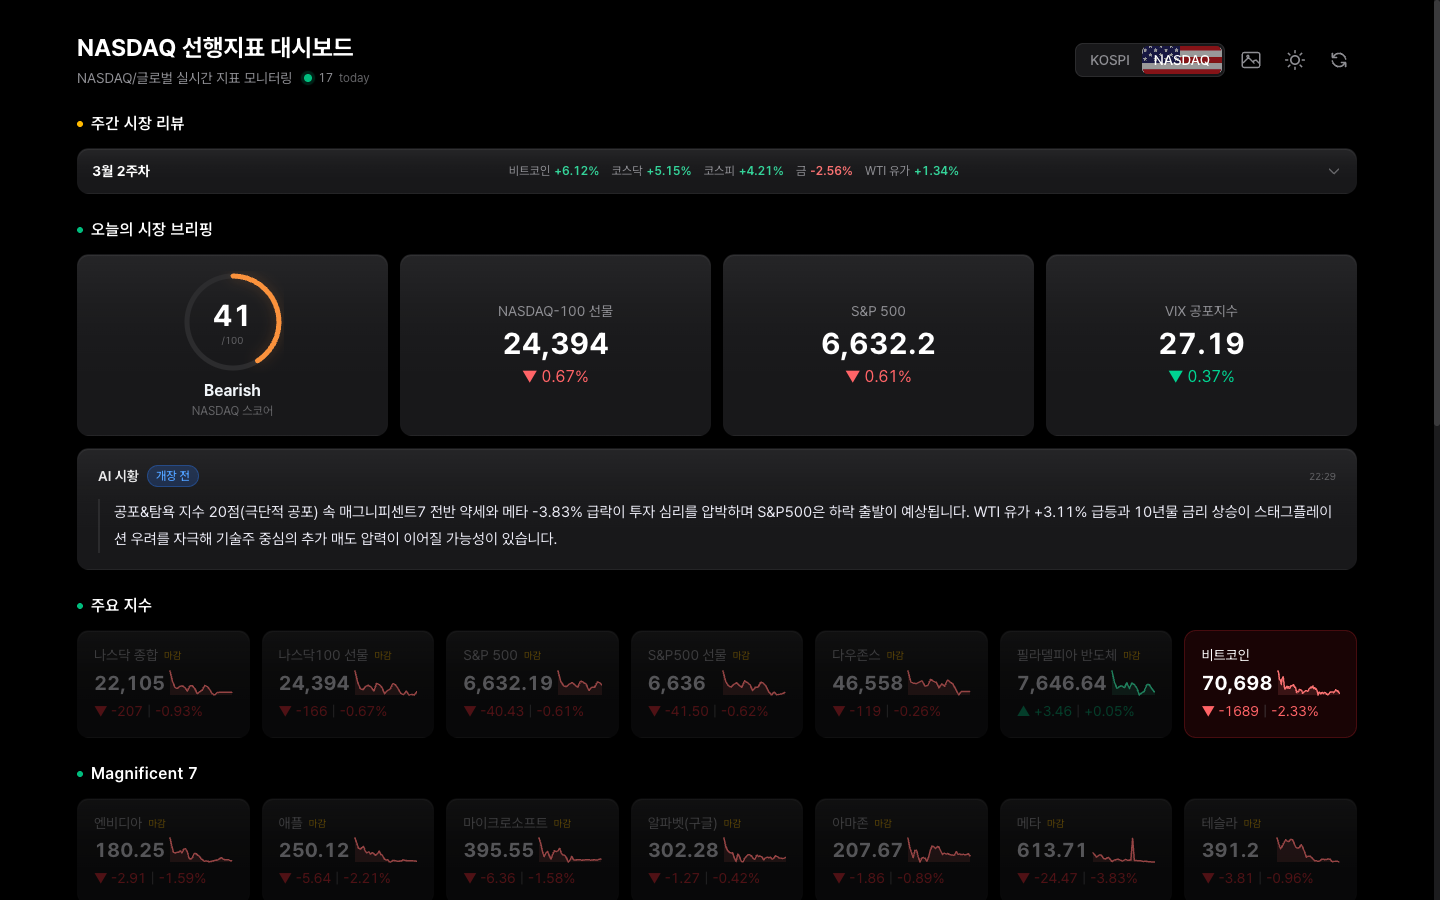Open the S&P 500 summary card
1440x900 pixels.
coord(878,345)
